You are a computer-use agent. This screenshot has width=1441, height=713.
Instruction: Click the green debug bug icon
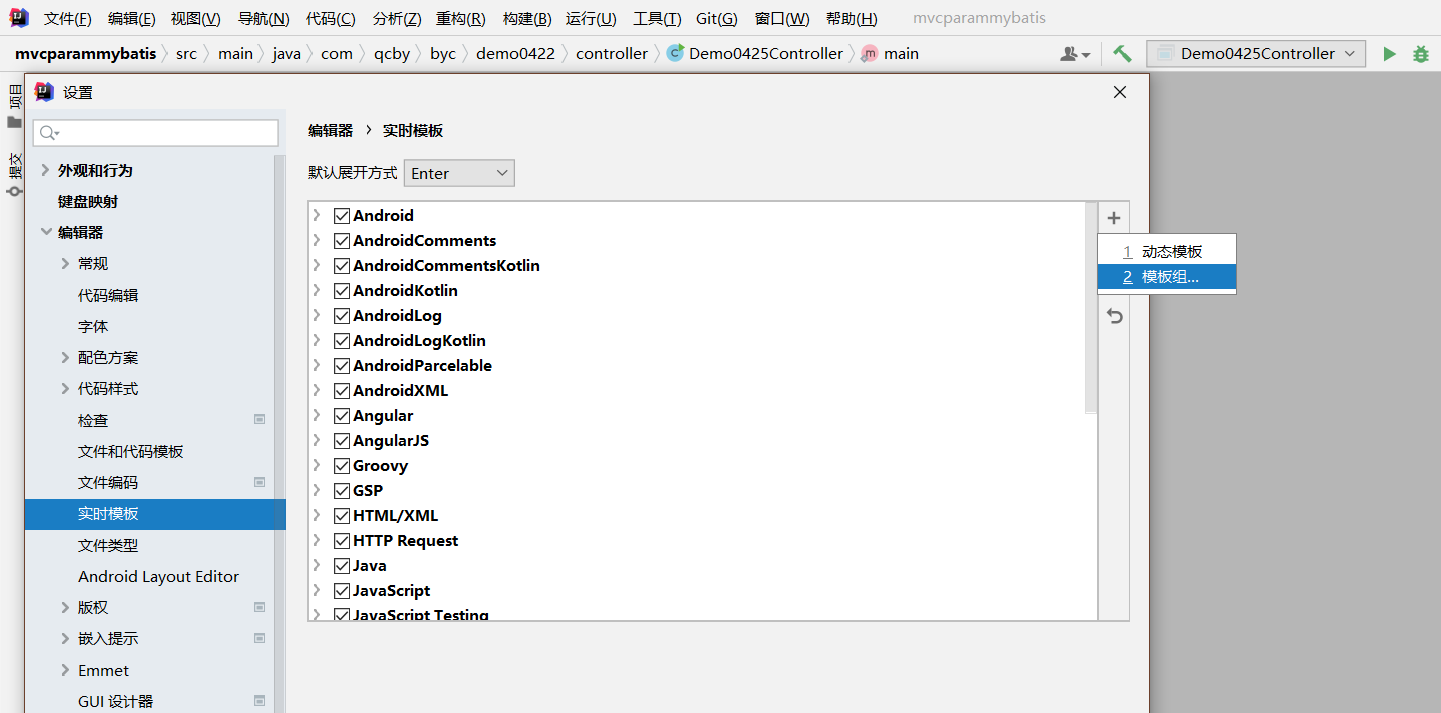point(1421,54)
